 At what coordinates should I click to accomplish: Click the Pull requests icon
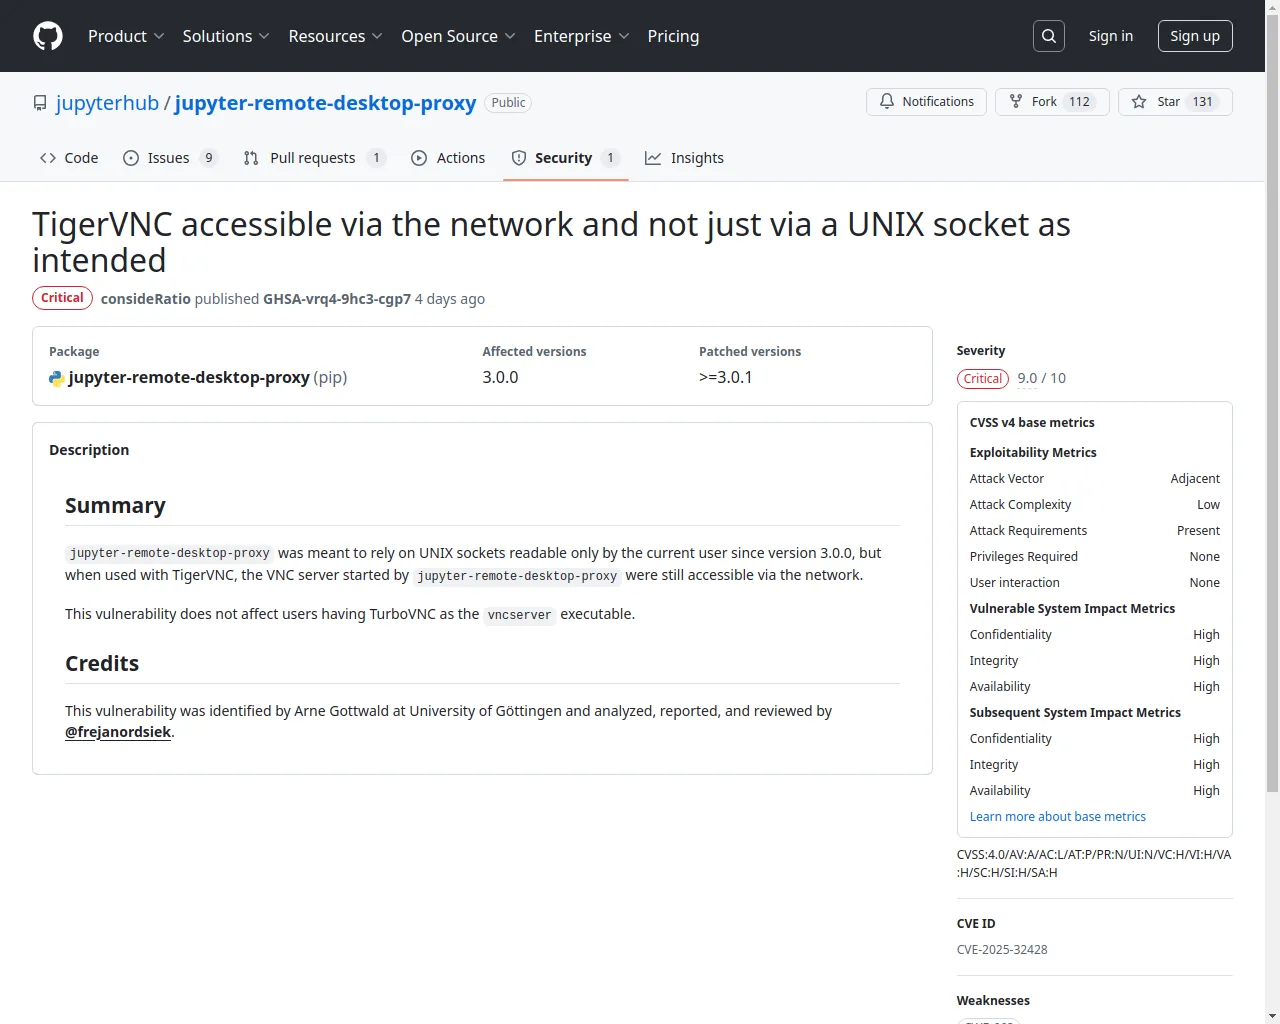(x=251, y=158)
